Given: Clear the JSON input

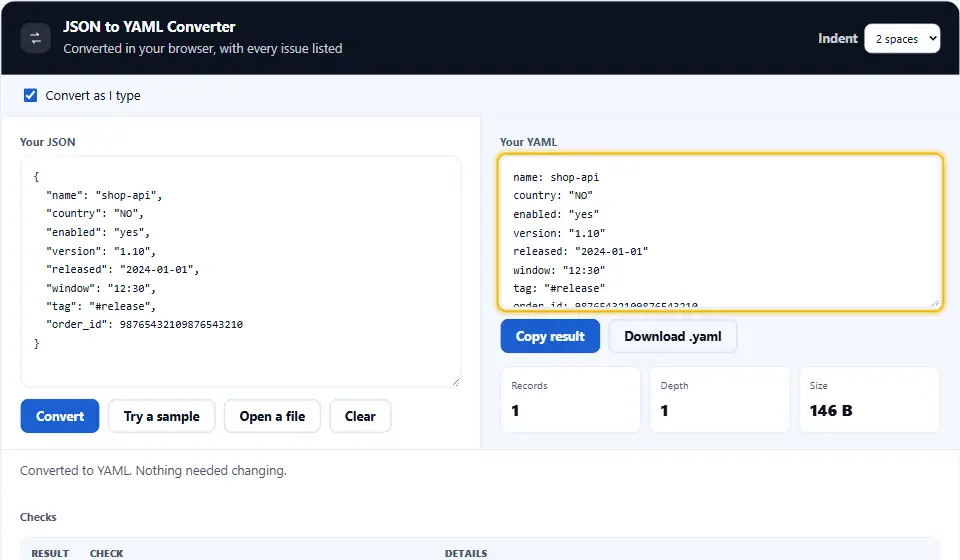Looking at the screenshot, I should pyautogui.click(x=360, y=416).
